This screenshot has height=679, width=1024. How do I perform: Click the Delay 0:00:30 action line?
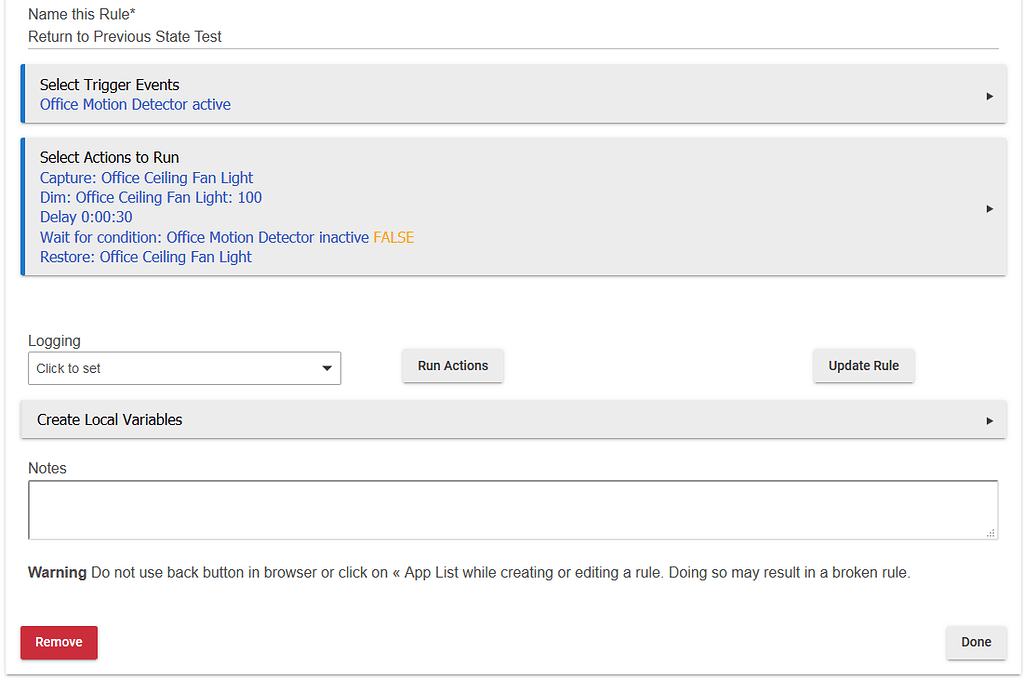pos(86,217)
